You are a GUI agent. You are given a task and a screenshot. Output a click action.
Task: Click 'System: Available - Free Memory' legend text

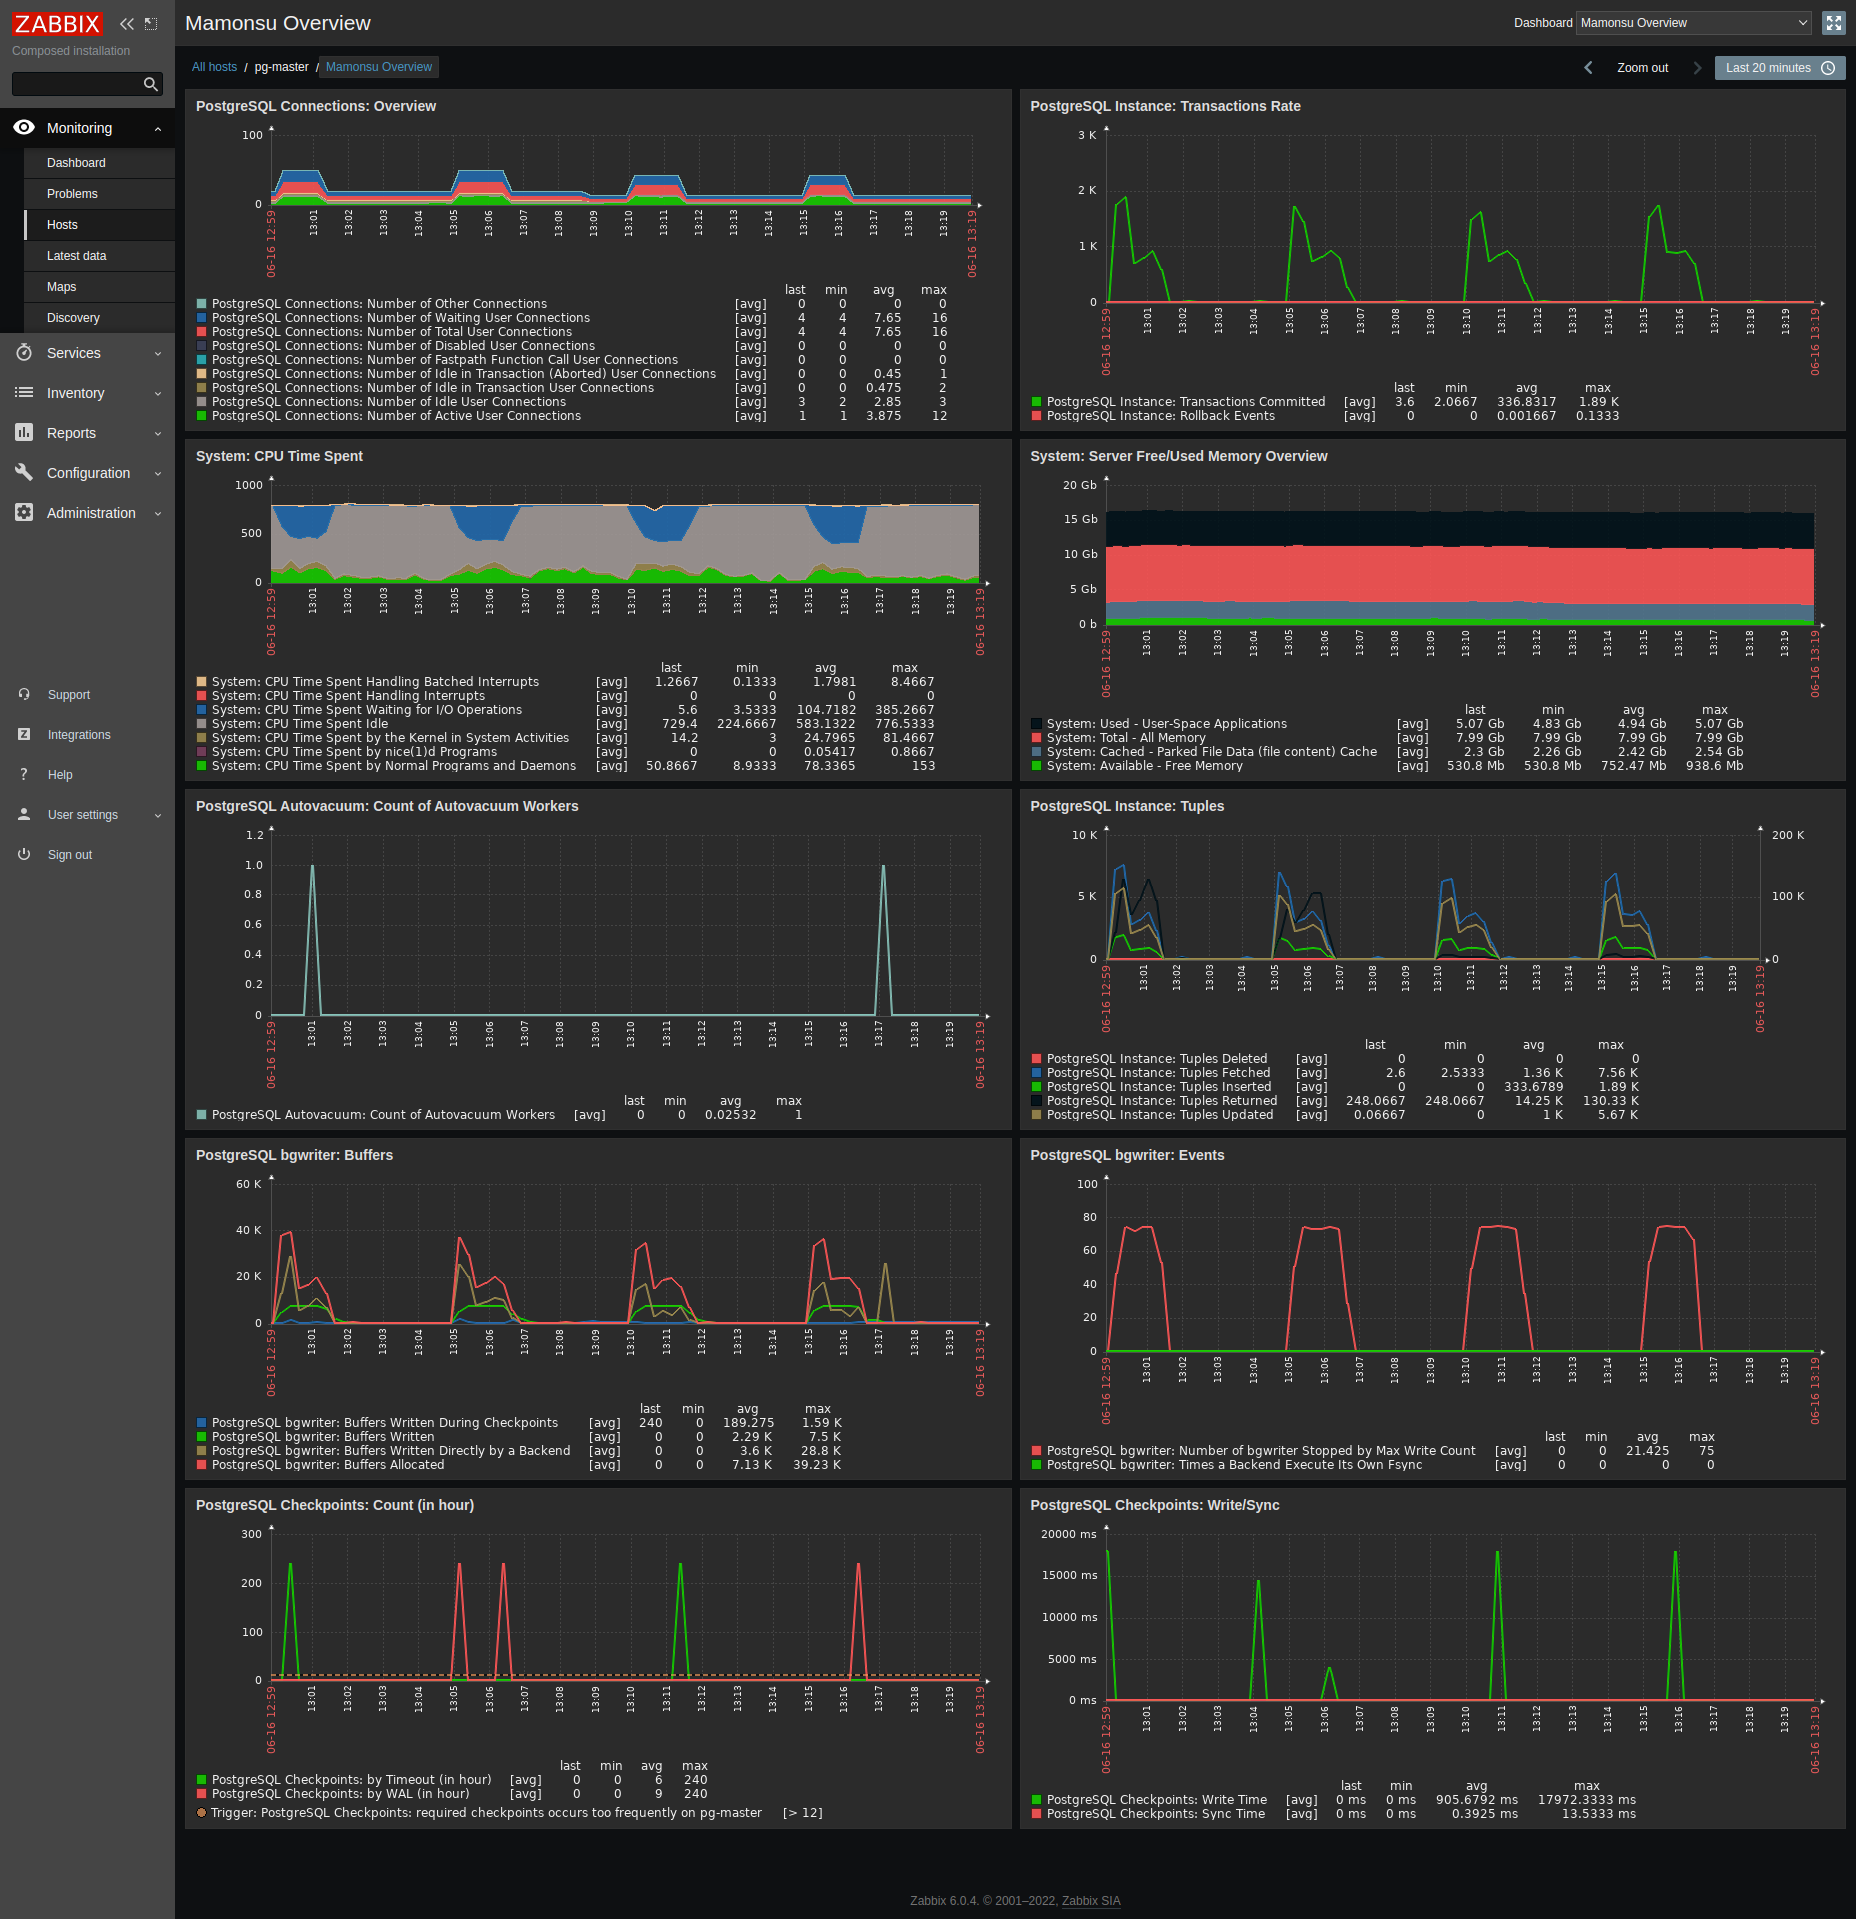click(1144, 766)
